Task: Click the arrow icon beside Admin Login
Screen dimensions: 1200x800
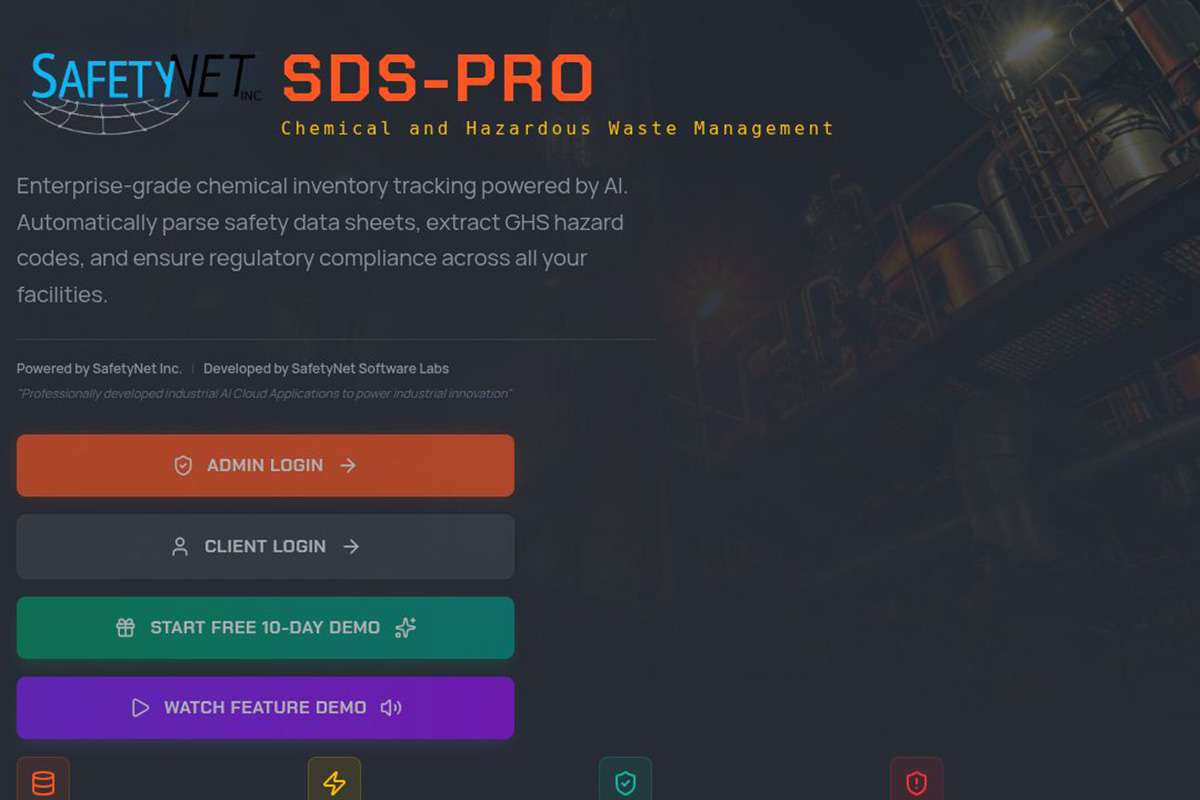Action: pyautogui.click(x=348, y=465)
